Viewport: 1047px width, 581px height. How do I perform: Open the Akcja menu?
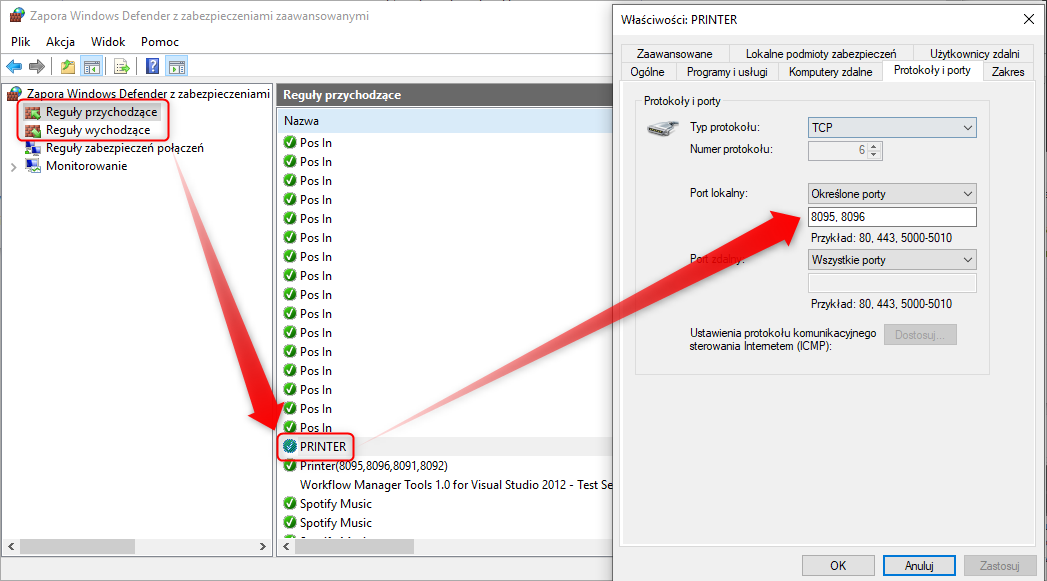(x=60, y=42)
